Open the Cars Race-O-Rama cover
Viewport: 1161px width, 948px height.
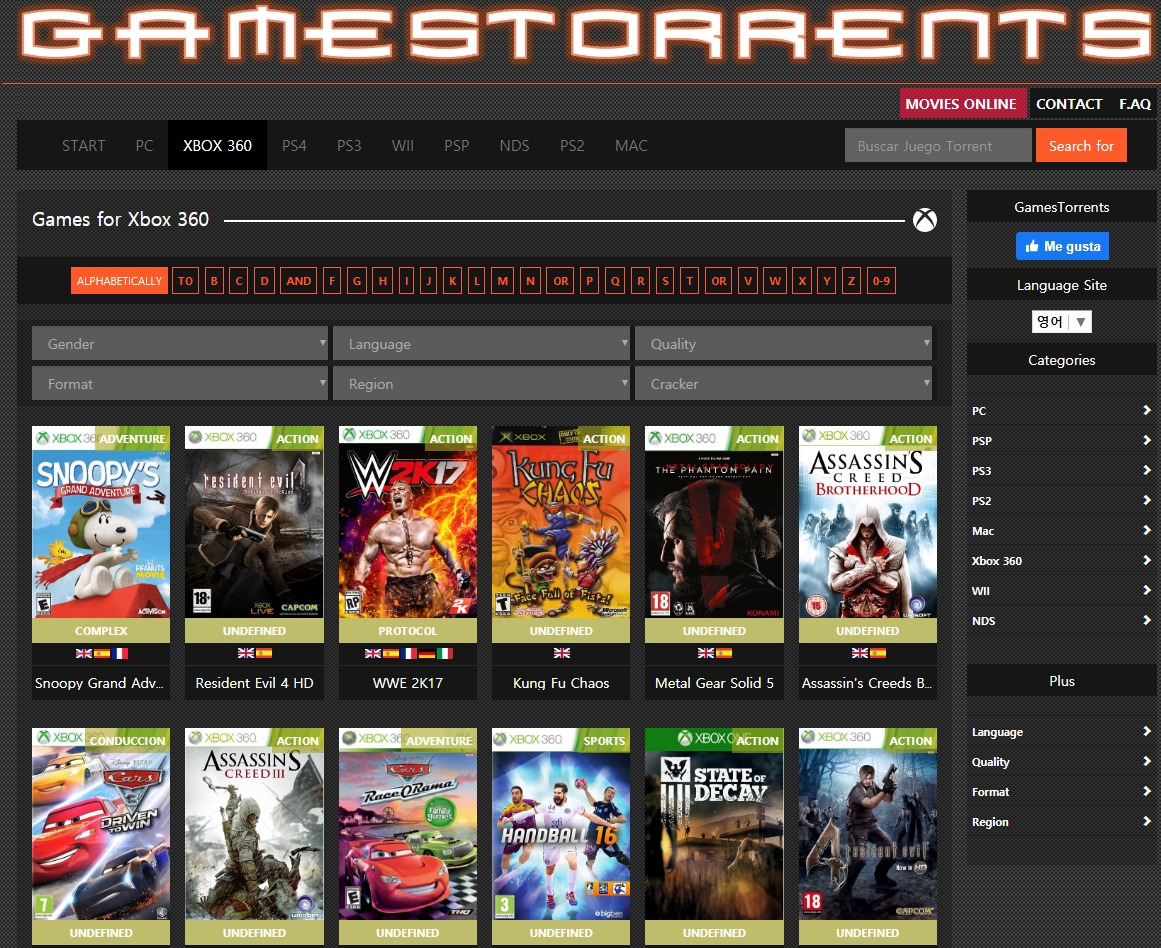[x=408, y=824]
